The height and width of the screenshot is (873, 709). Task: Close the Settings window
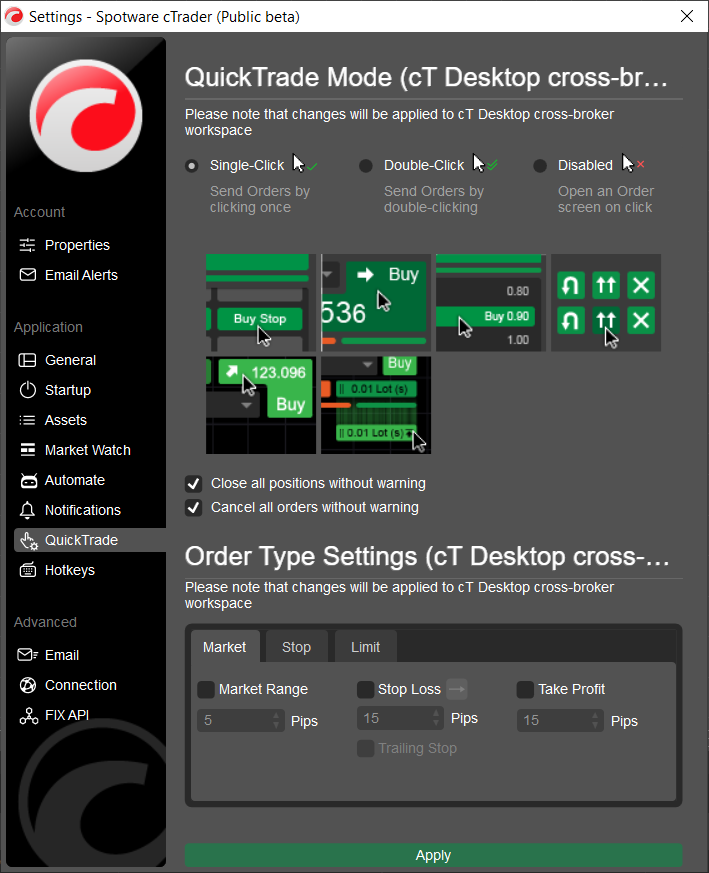point(687,16)
